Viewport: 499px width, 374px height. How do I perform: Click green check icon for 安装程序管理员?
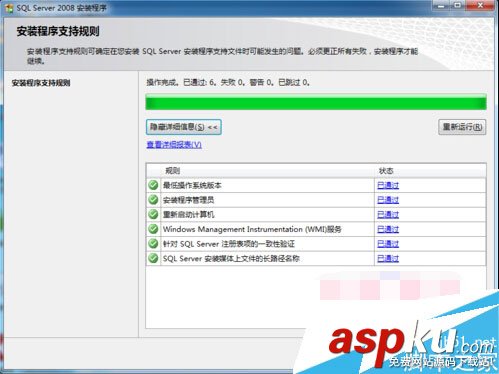tap(153, 200)
